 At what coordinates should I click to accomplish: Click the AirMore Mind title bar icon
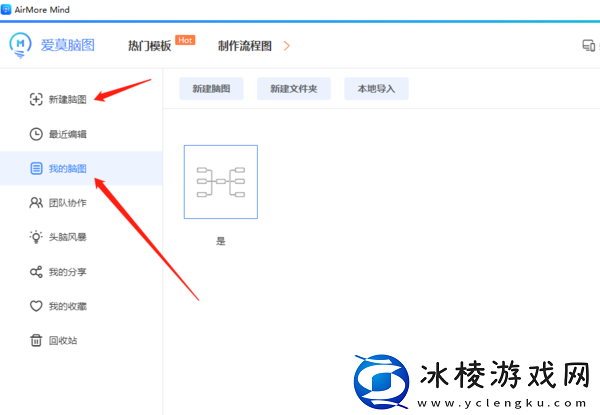coord(6,9)
